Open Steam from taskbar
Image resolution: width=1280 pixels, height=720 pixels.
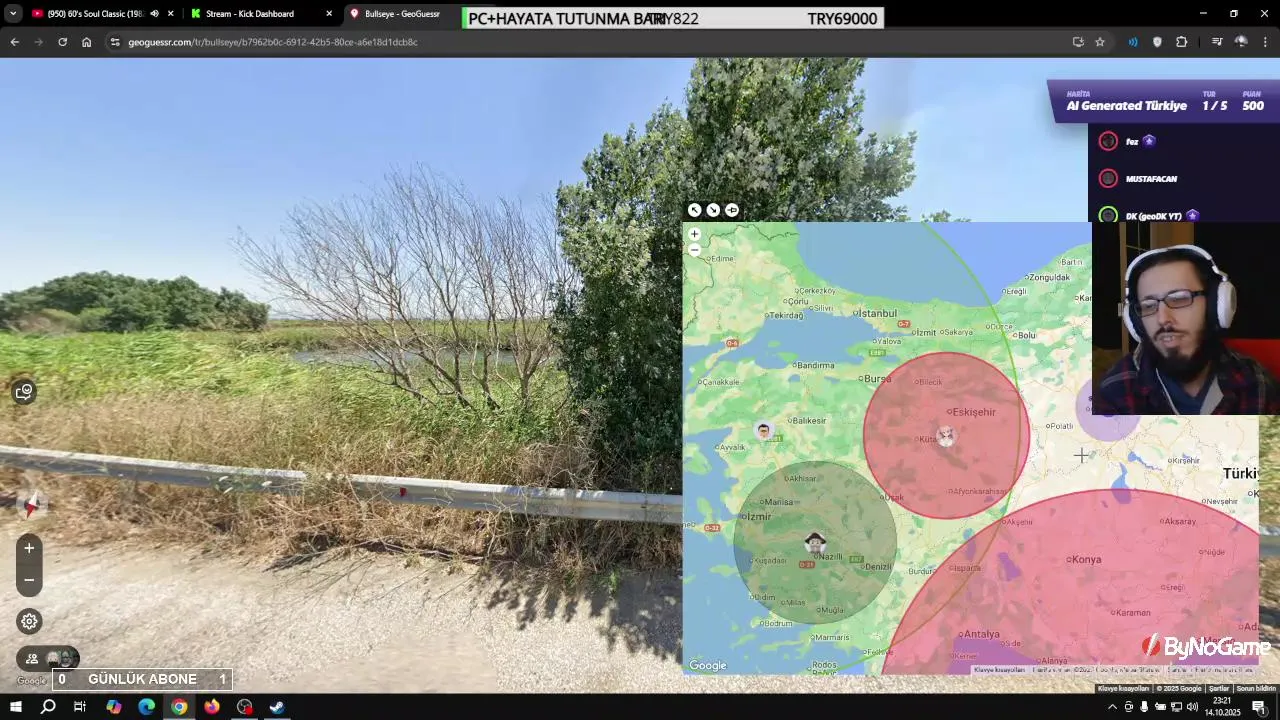[x=277, y=707]
